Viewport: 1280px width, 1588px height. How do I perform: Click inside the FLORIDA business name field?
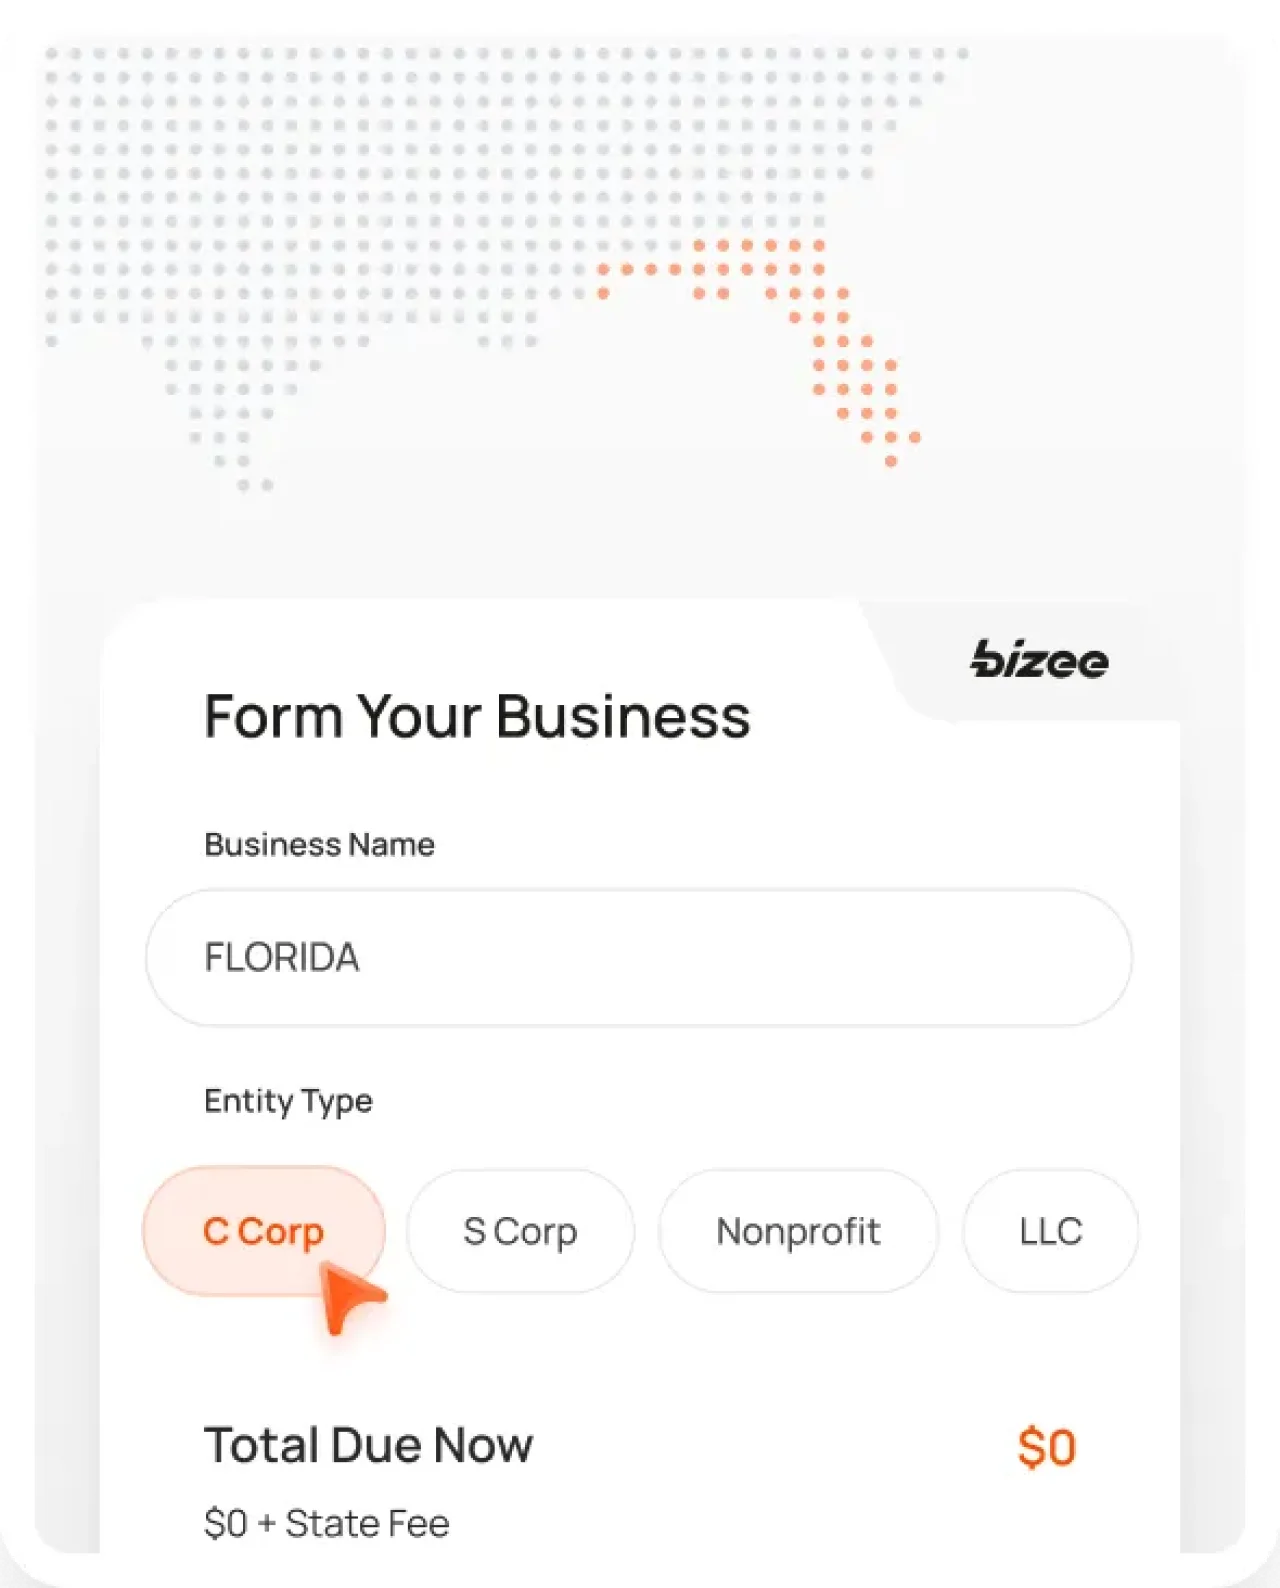coord(638,957)
